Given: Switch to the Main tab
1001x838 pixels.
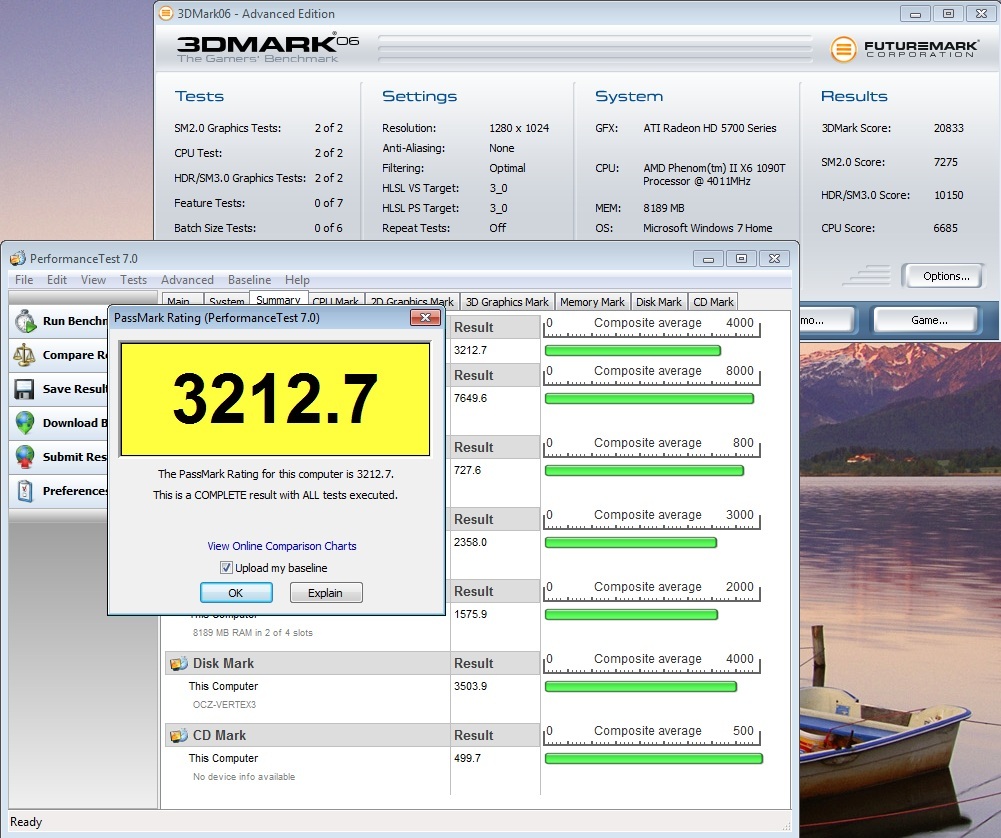Looking at the screenshot, I should [x=182, y=301].
